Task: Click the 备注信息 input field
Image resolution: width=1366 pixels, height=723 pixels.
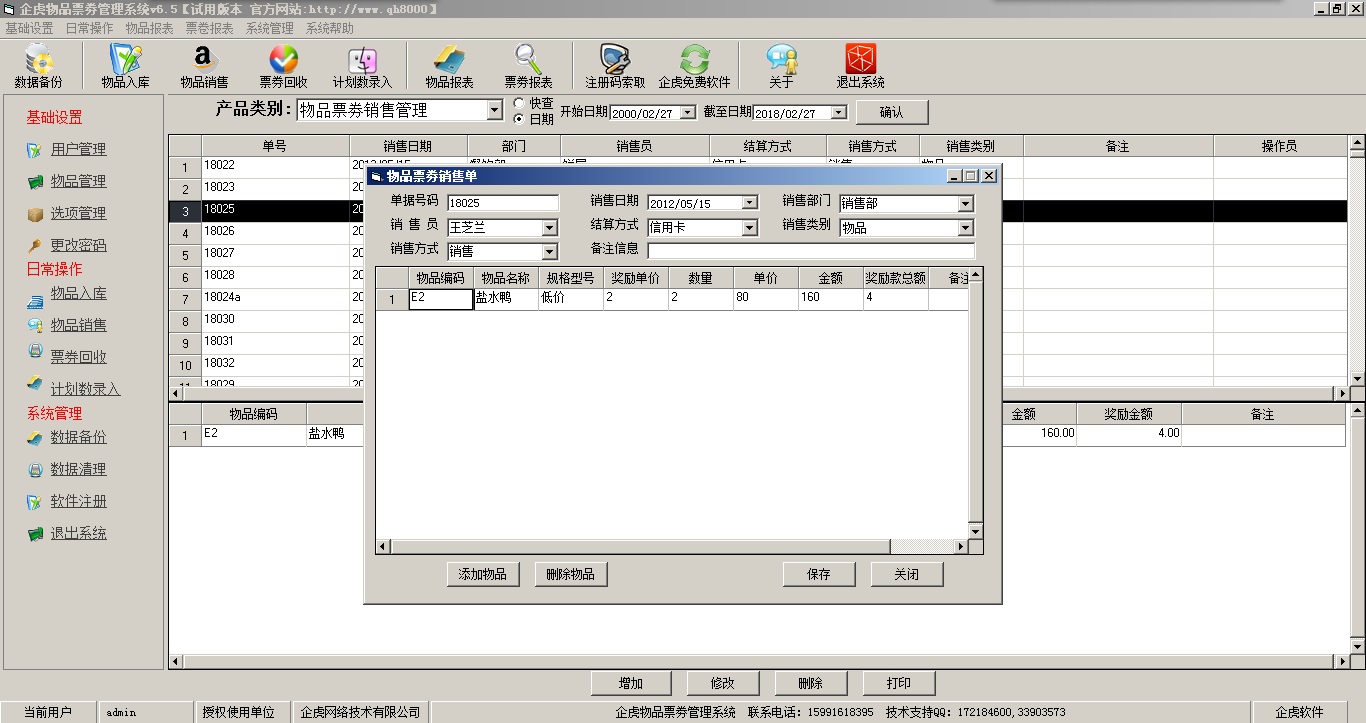Action: (x=811, y=250)
